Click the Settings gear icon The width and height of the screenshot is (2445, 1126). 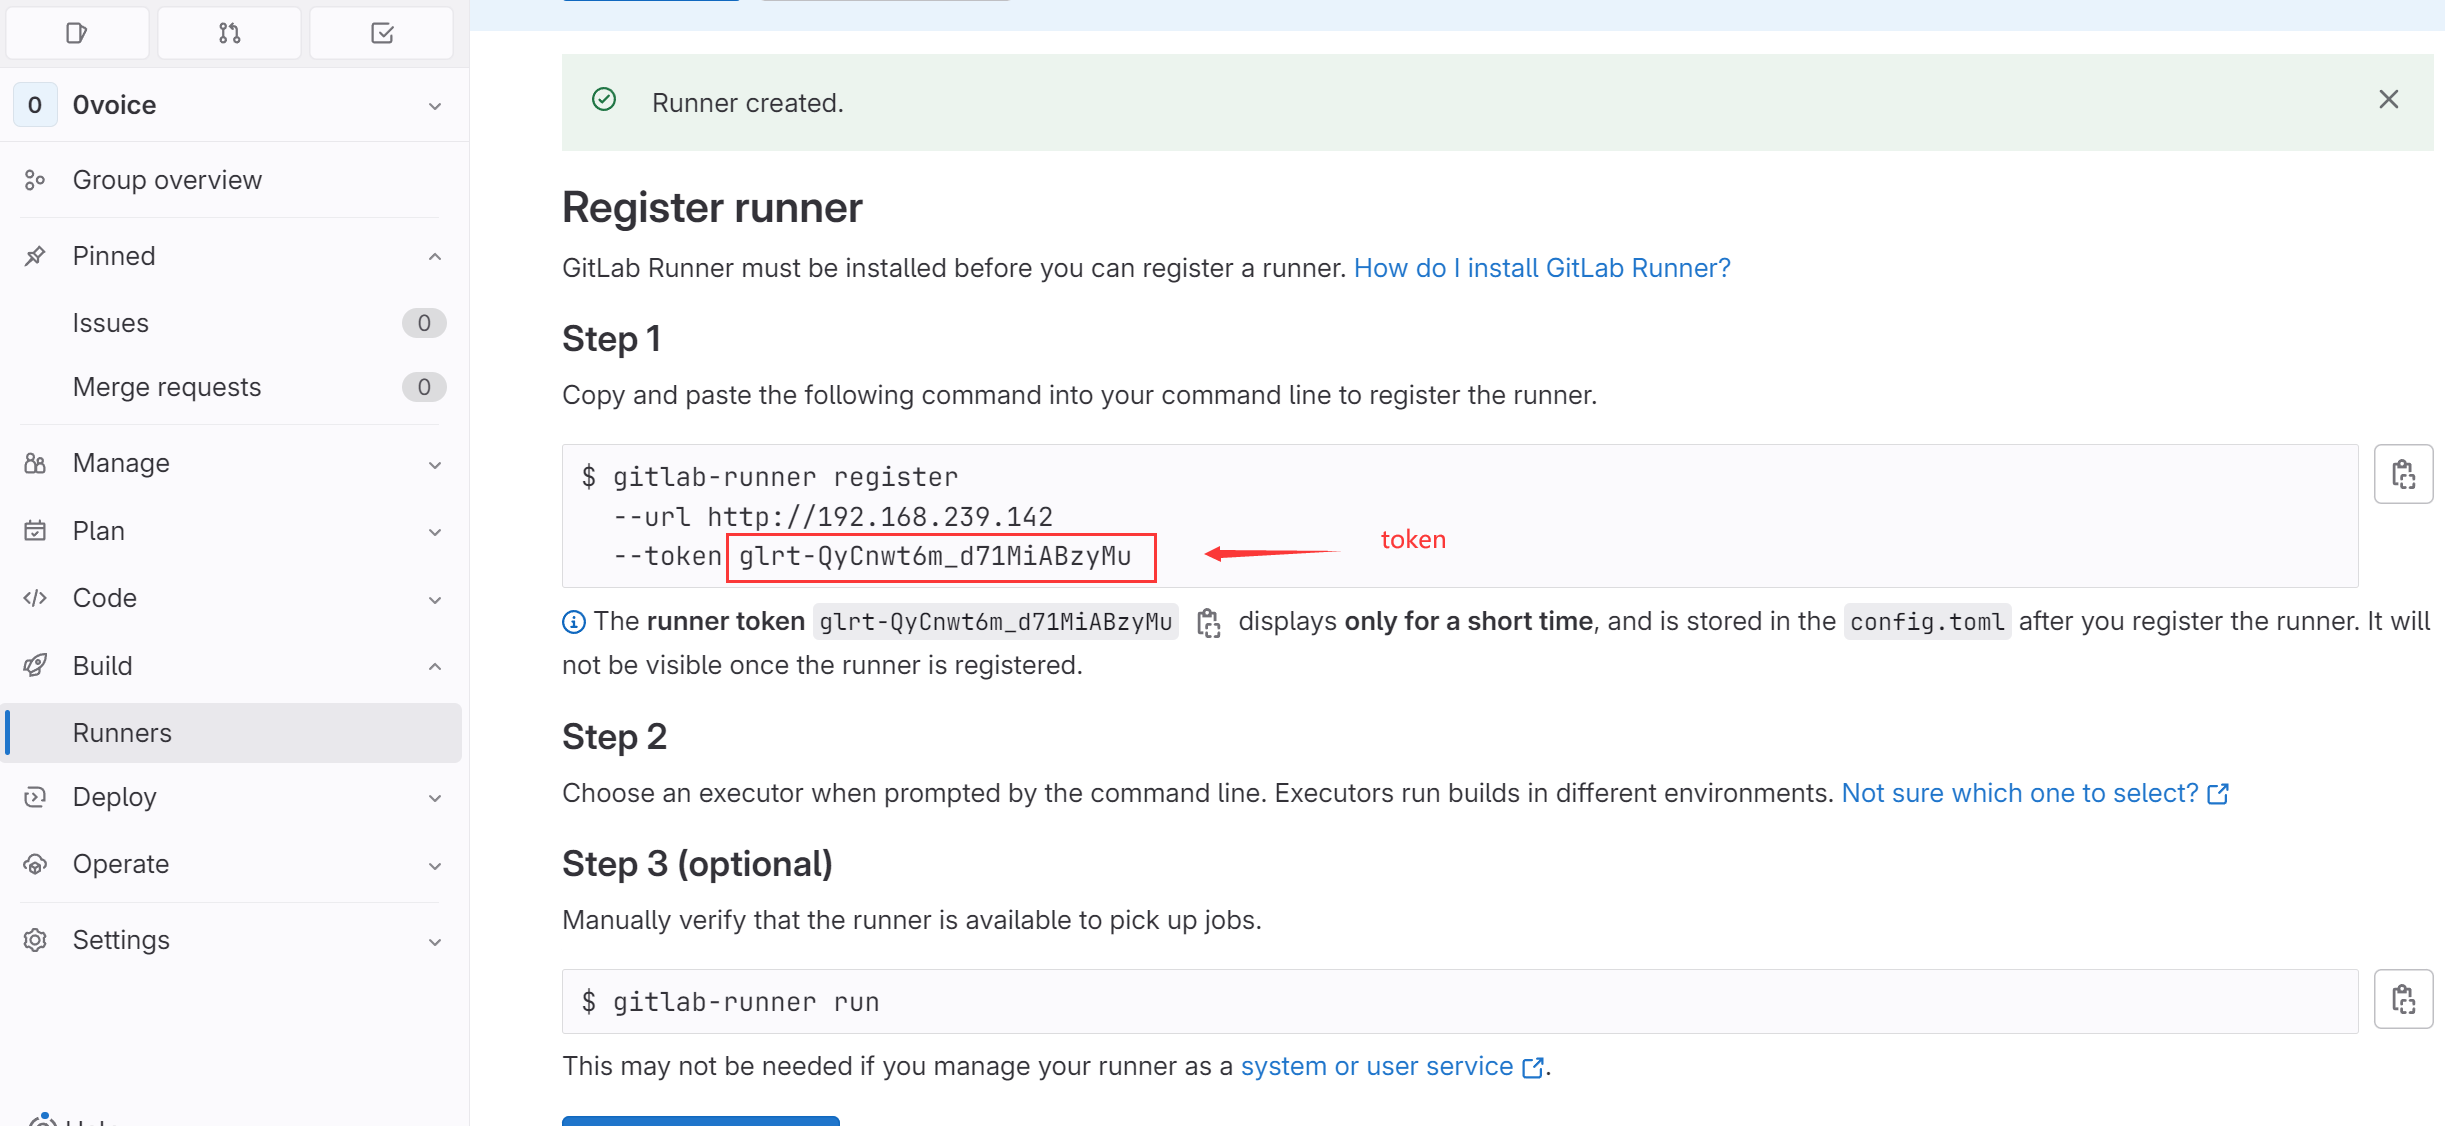pyautogui.click(x=35, y=940)
